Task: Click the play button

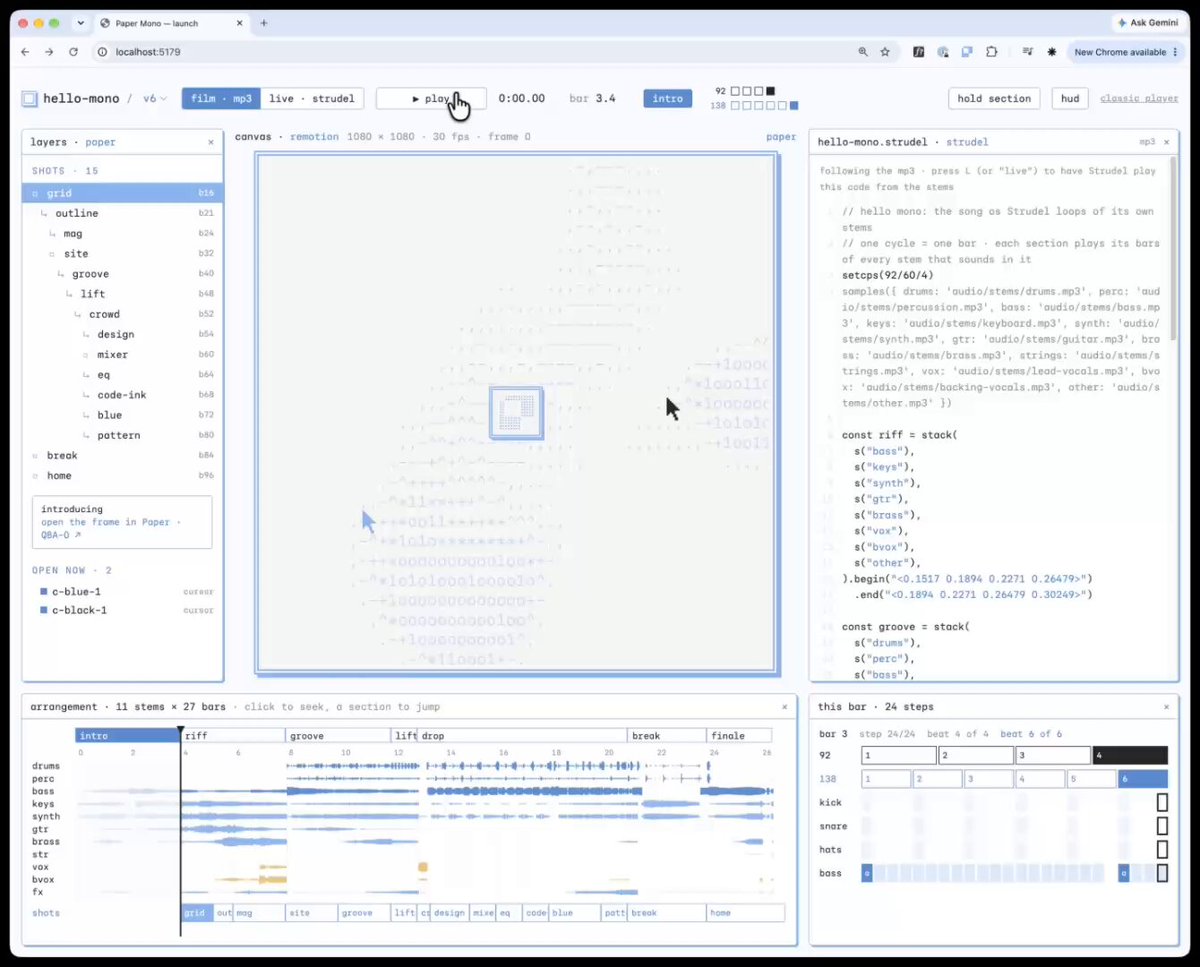Action: click(431, 99)
